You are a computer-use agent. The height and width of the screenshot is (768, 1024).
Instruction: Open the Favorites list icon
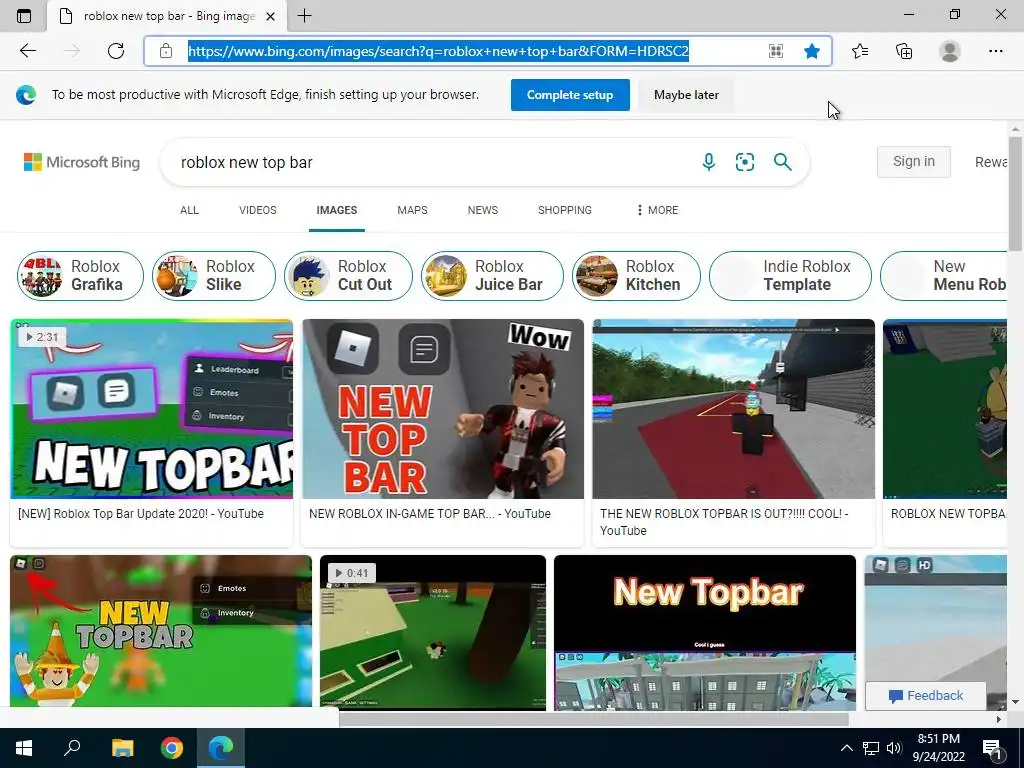tap(860, 51)
